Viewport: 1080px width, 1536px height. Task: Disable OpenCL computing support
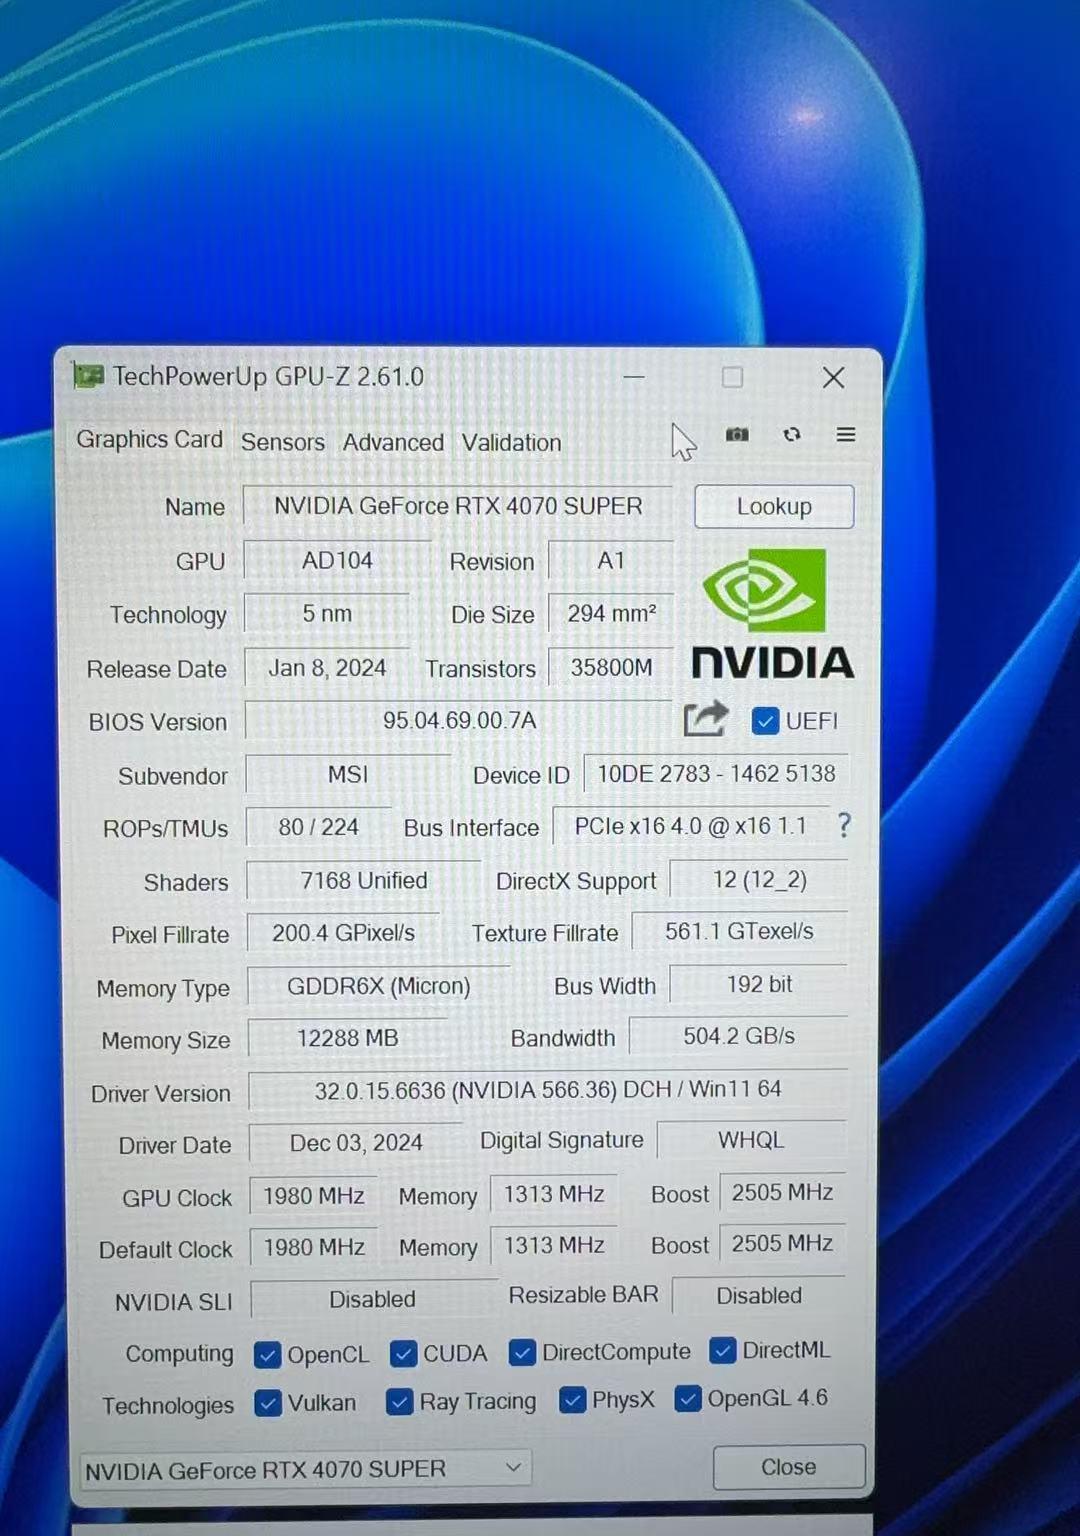click(267, 1354)
